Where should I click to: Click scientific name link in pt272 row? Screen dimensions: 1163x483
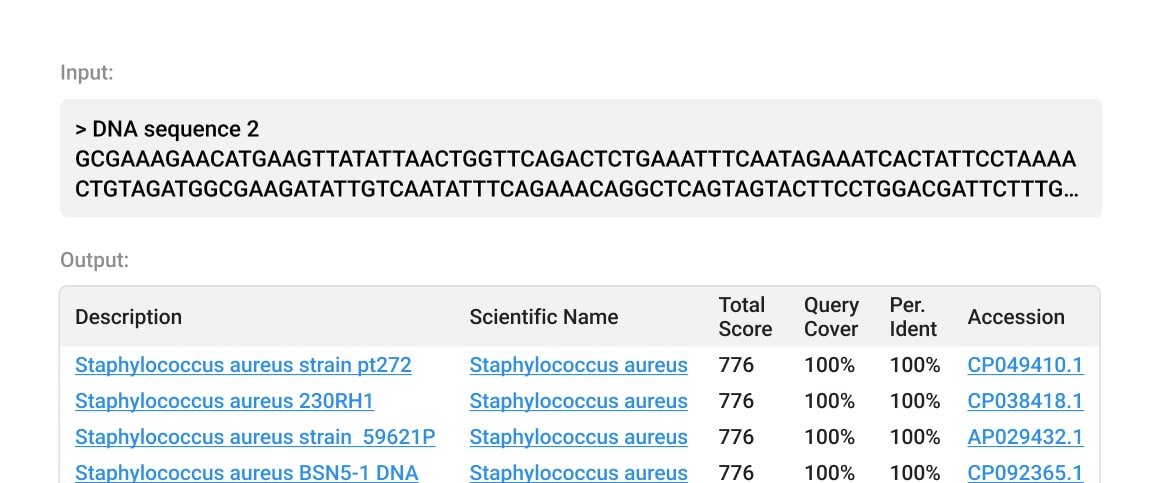coord(578,365)
